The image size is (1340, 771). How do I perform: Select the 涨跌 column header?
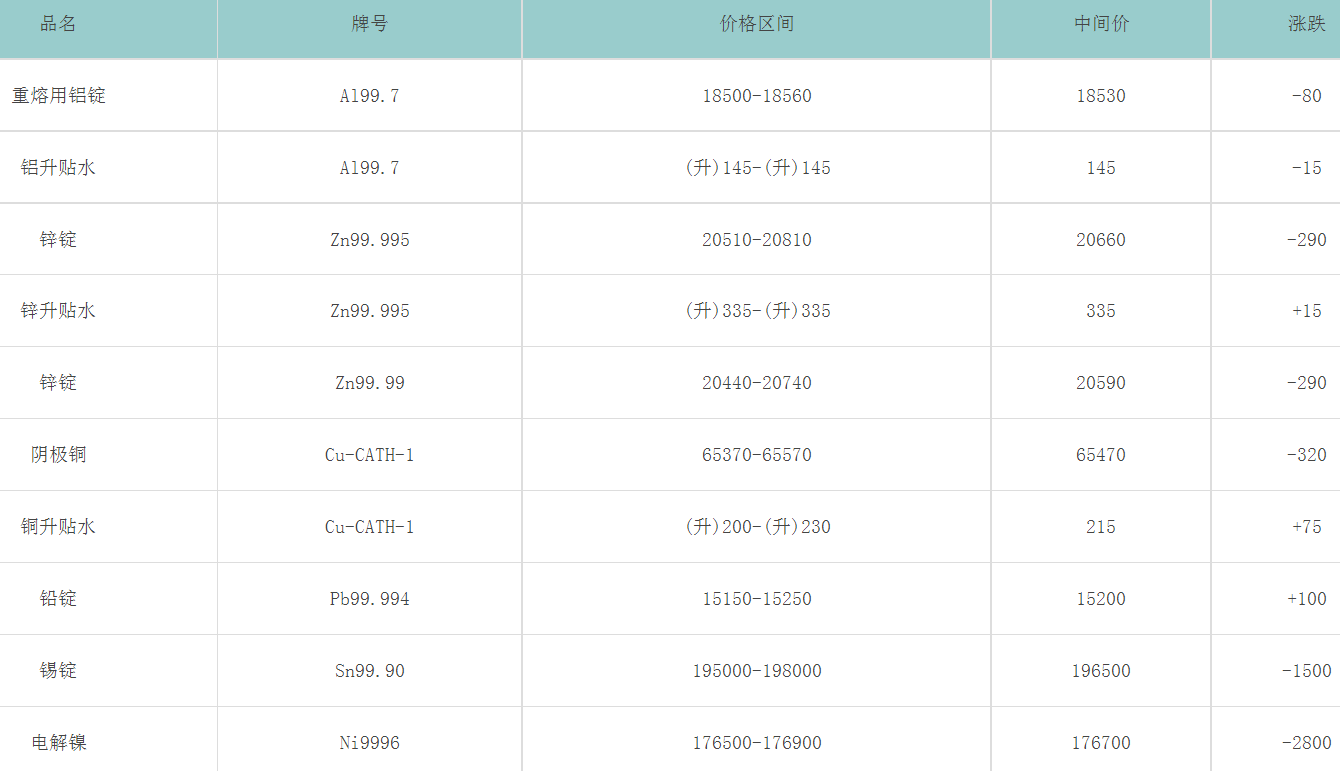tap(1306, 24)
